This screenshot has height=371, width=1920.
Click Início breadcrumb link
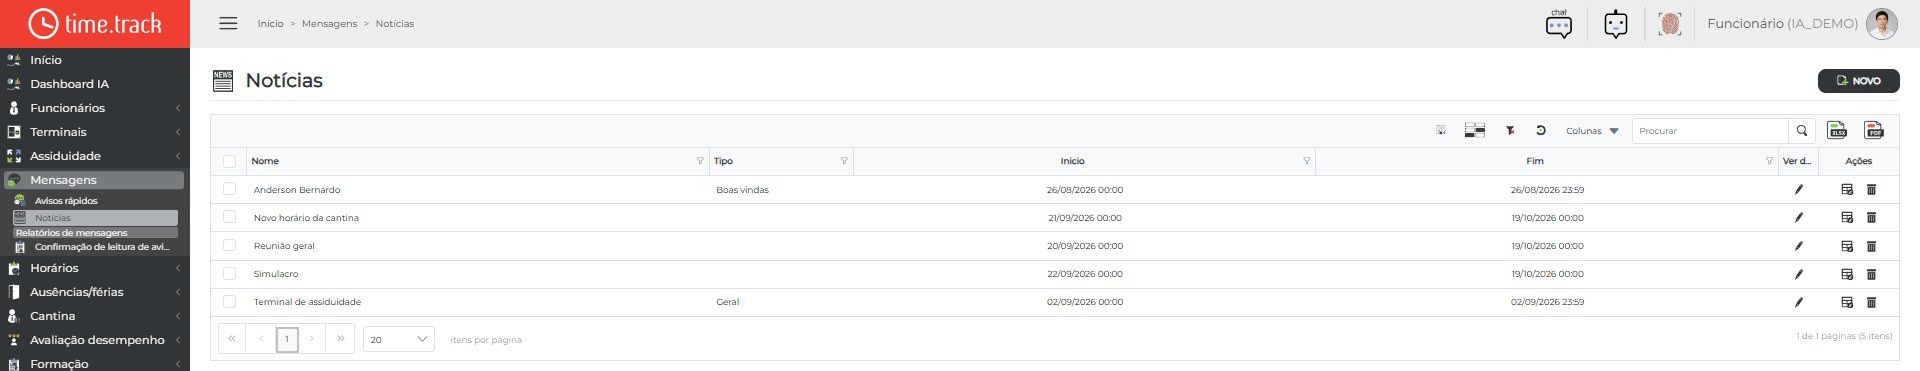pyautogui.click(x=270, y=24)
